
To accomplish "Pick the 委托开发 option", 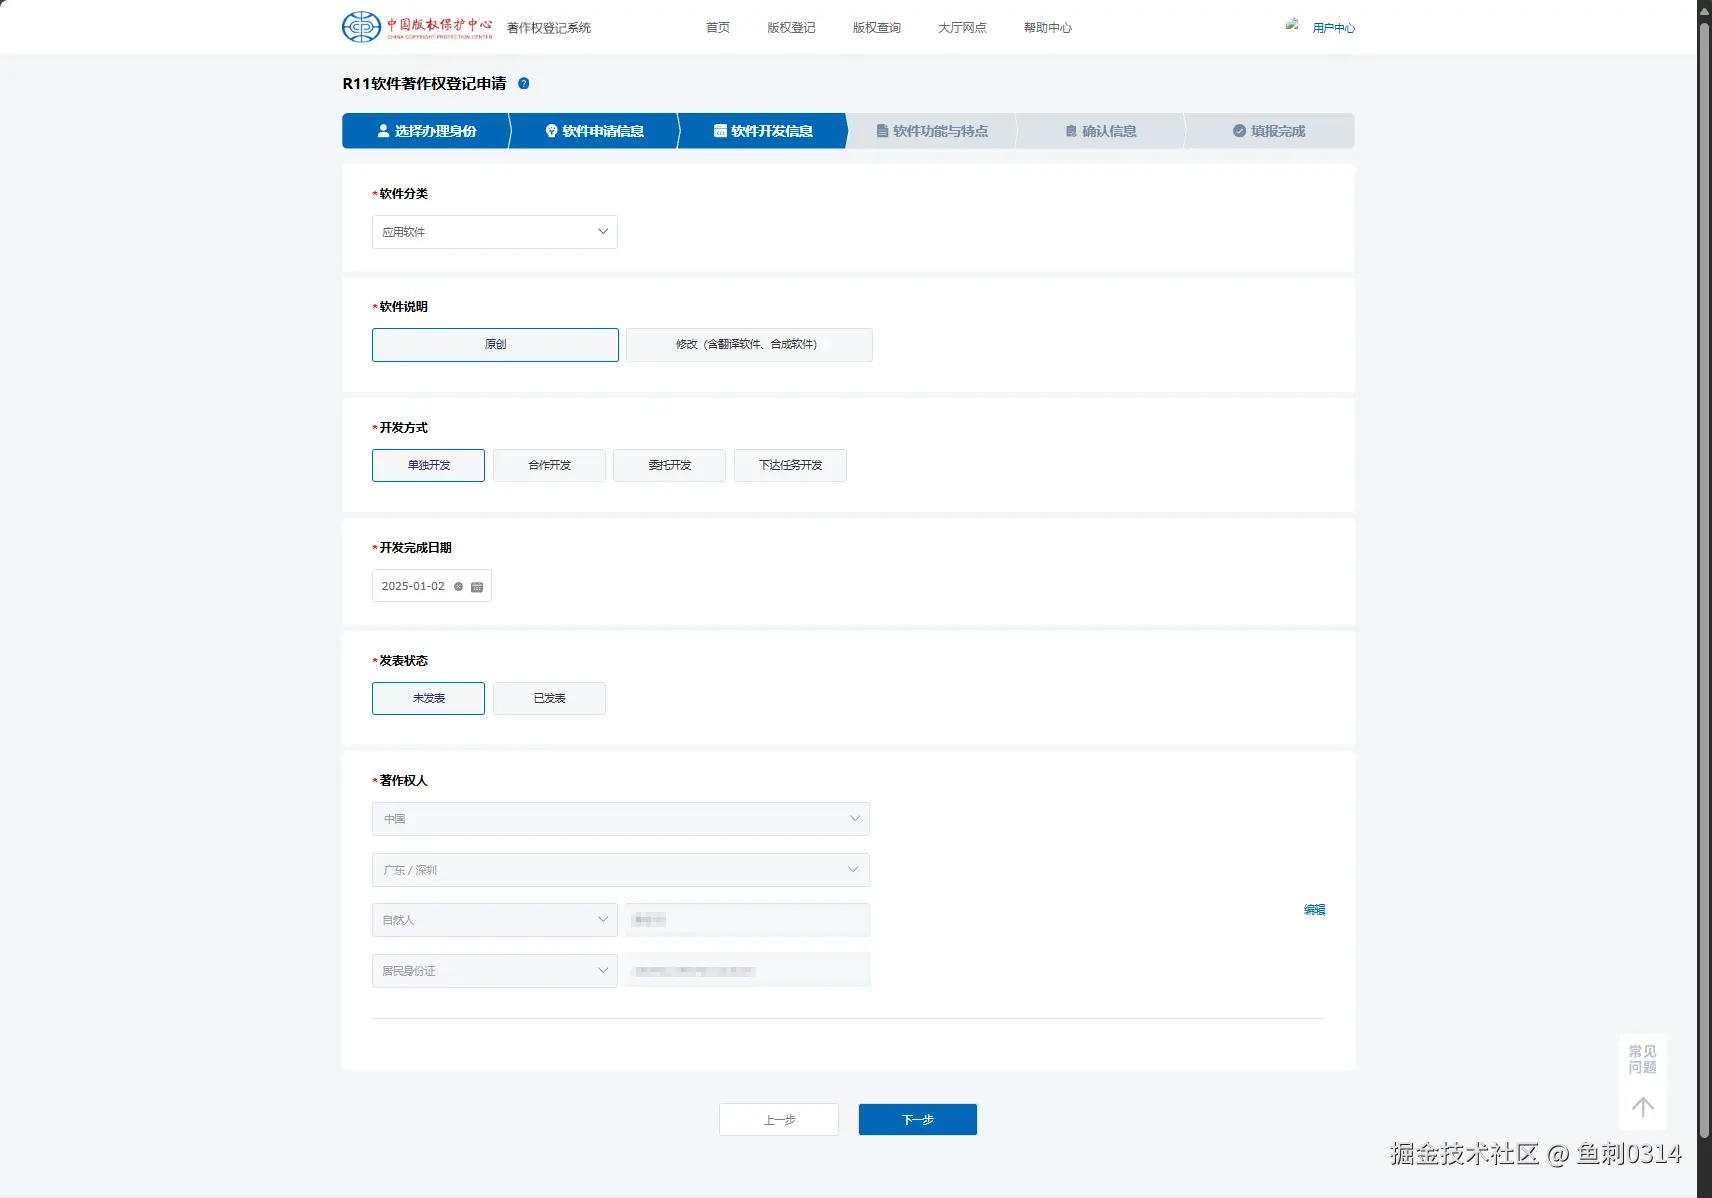I will [x=669, y=466].
